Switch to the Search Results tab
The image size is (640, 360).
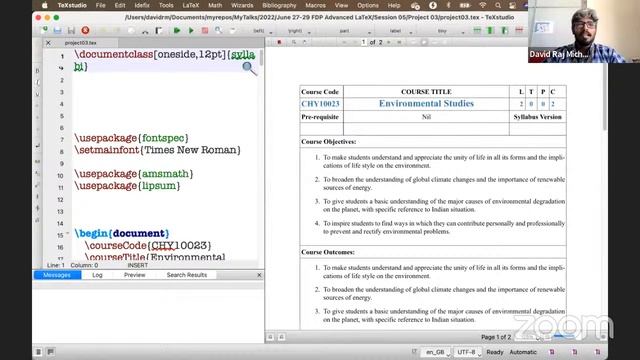tap(187, 275)
